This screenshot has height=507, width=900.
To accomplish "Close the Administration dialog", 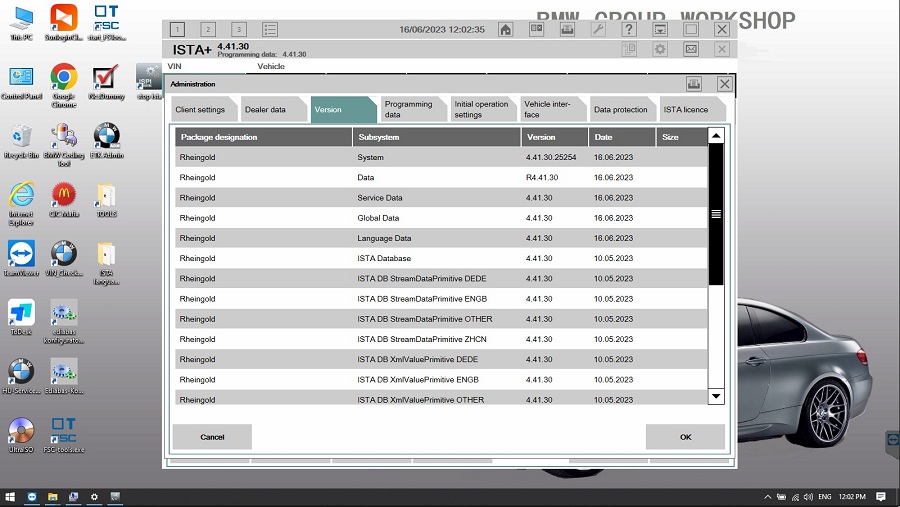I will pos(724,84).
